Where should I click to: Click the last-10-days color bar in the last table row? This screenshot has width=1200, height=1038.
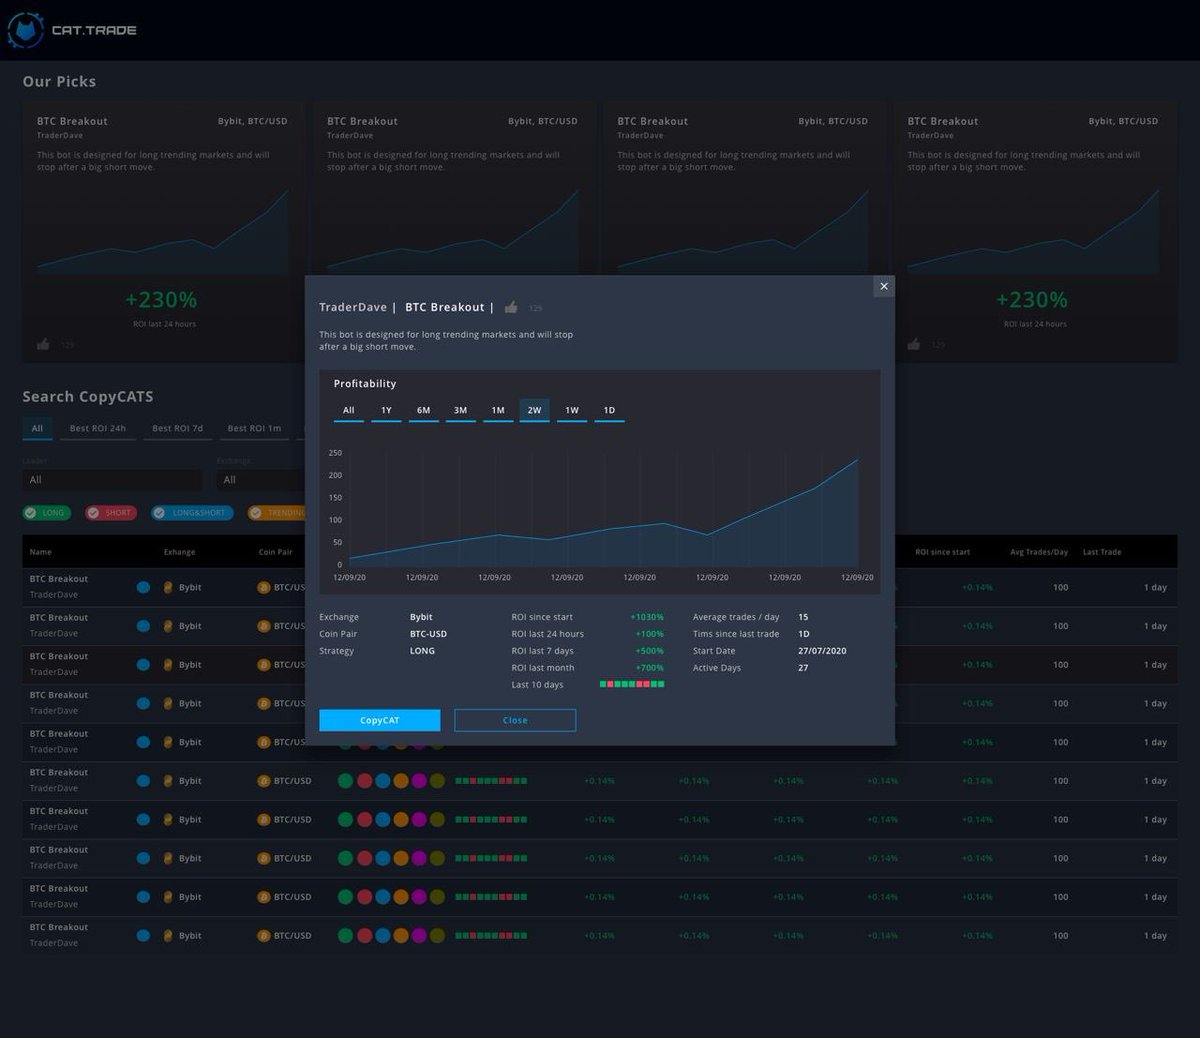point(491,936)
